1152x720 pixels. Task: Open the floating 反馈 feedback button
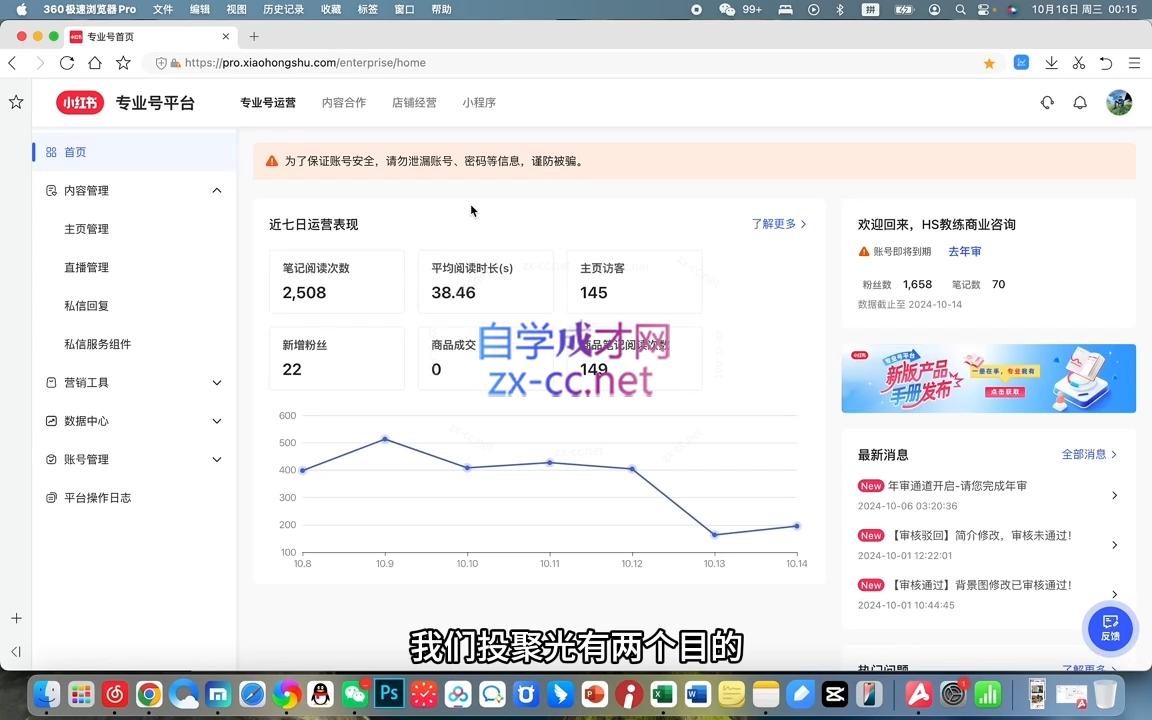pos(1110,627)
